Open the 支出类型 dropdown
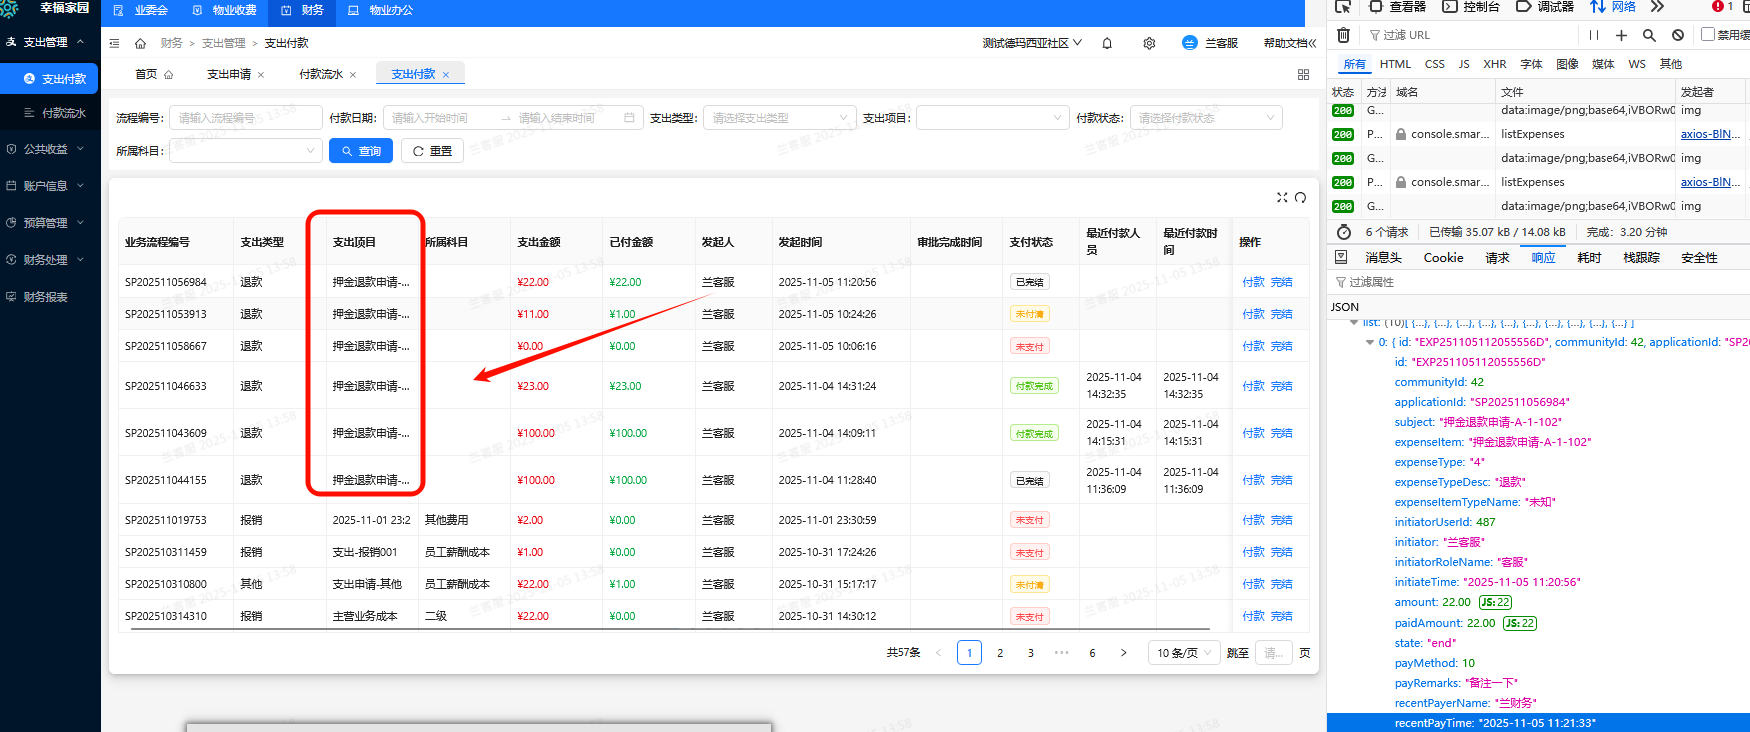 coord(779,118)
